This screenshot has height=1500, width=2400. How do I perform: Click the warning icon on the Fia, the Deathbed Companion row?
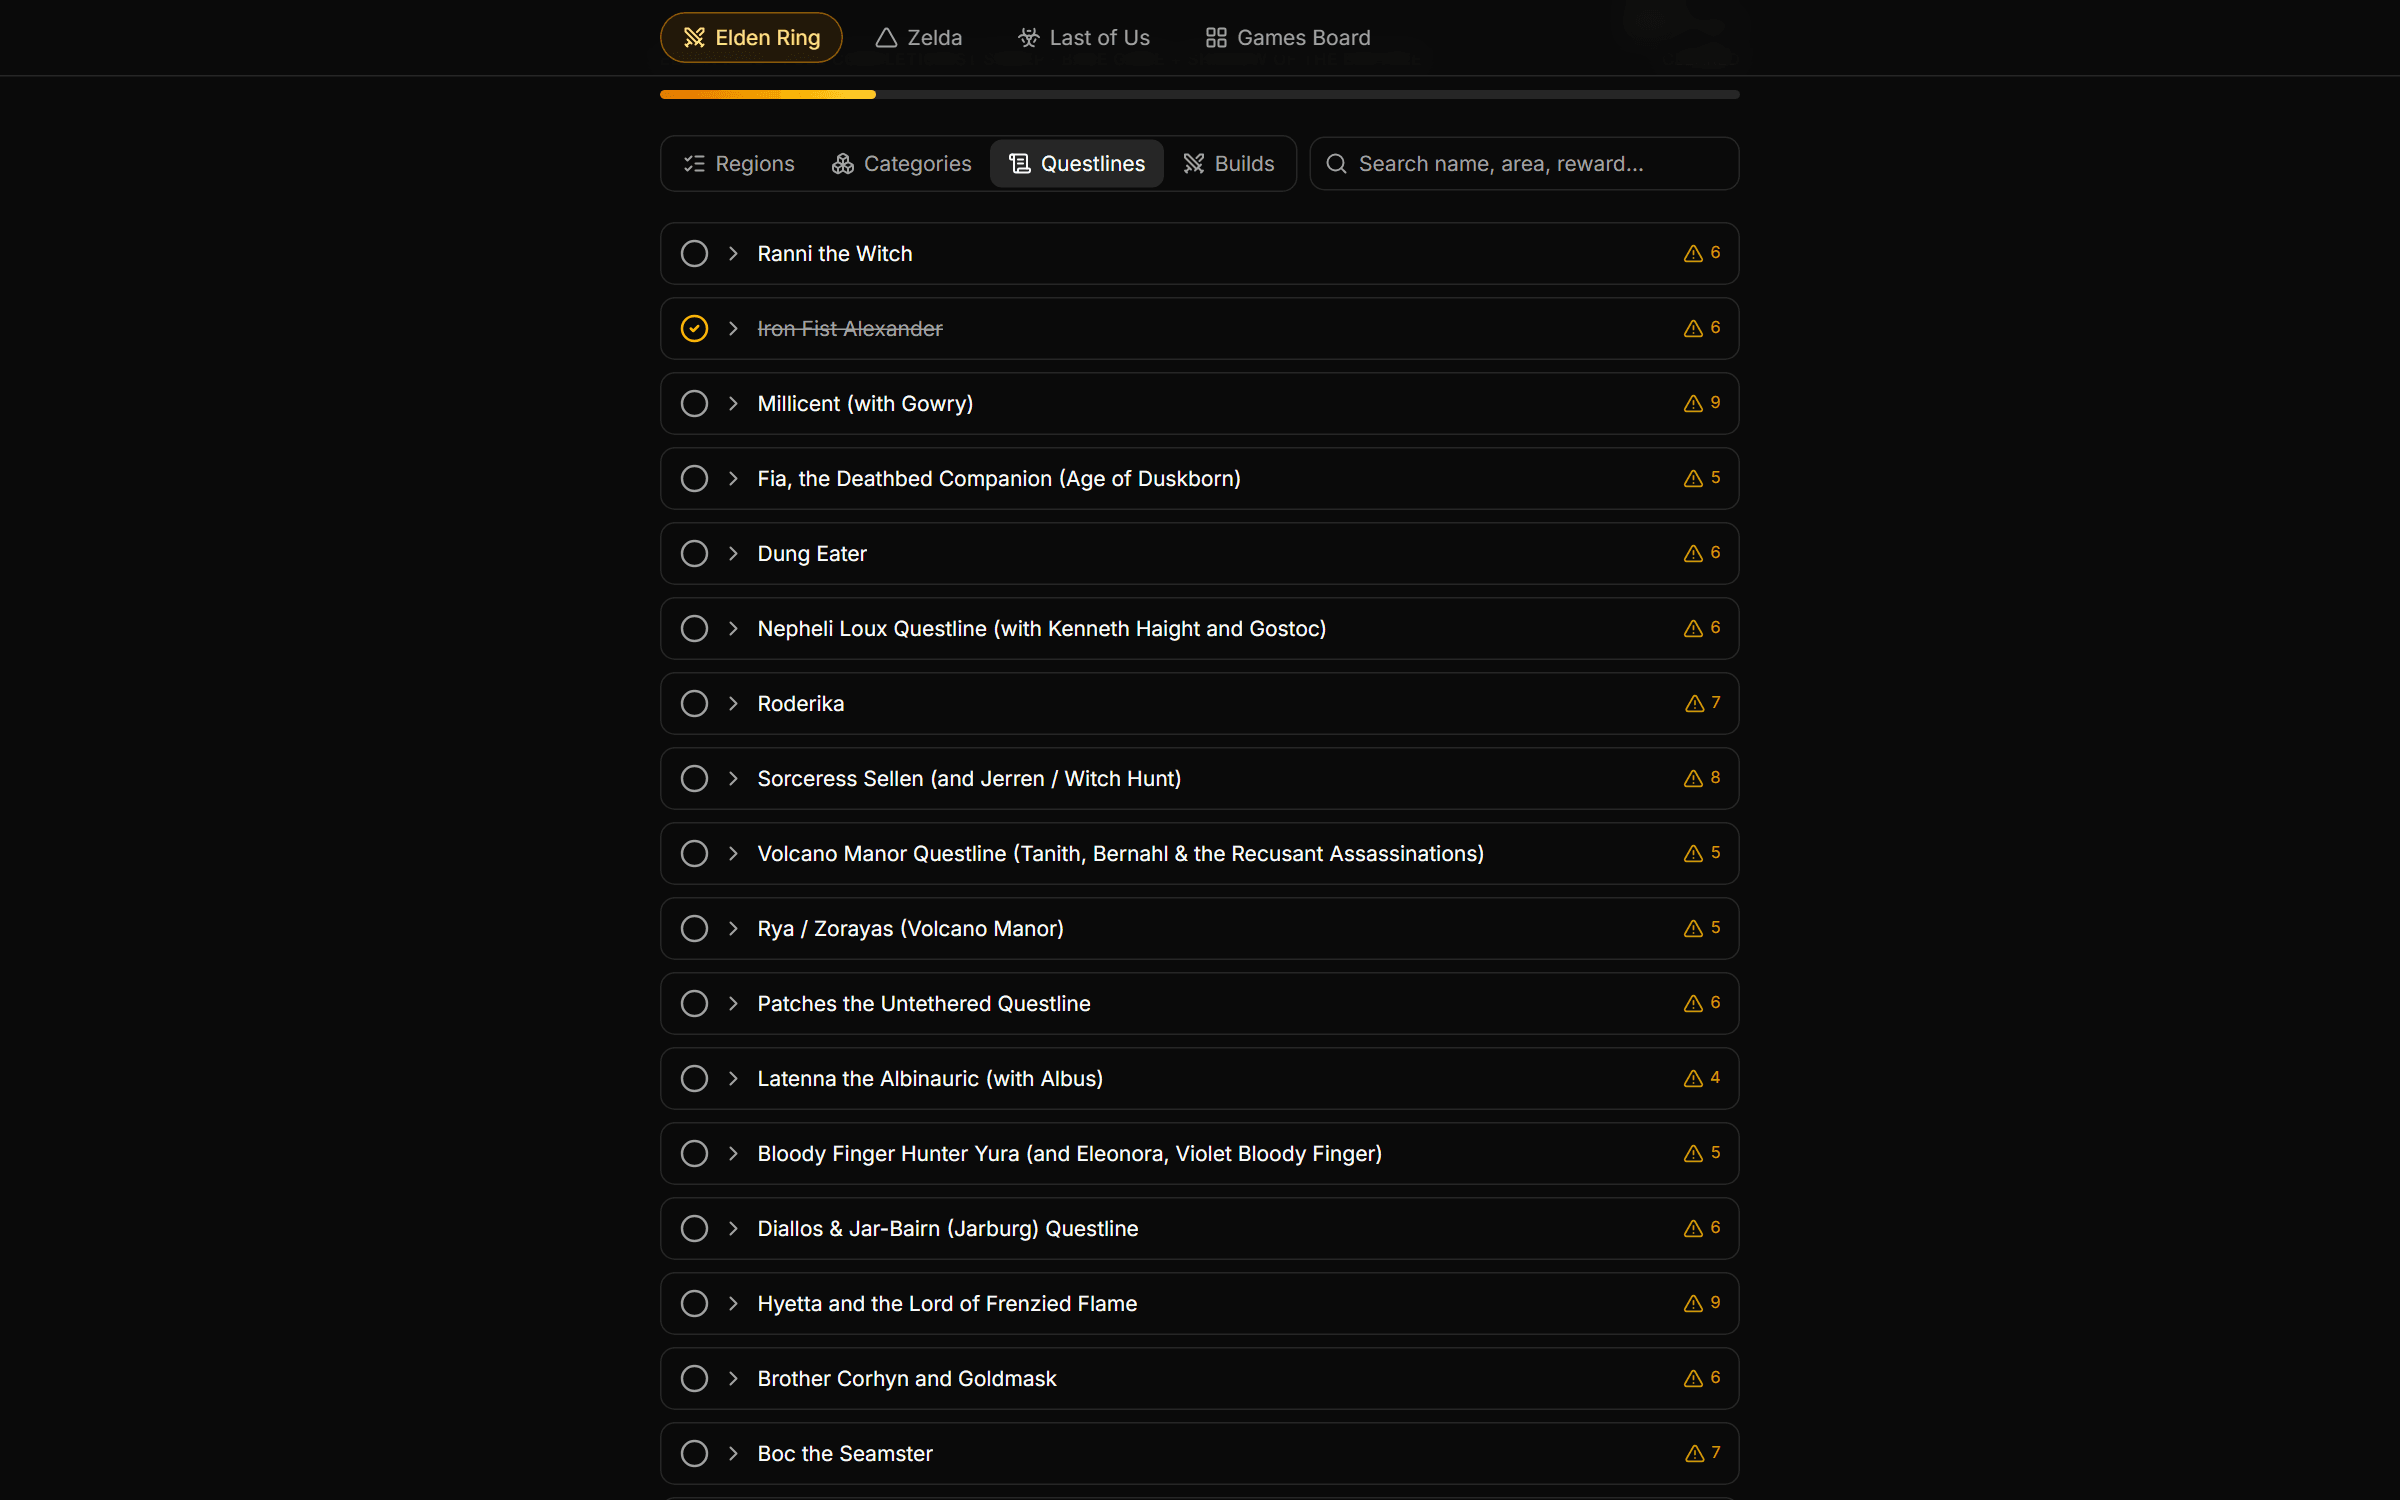(x=1693, y=479)
